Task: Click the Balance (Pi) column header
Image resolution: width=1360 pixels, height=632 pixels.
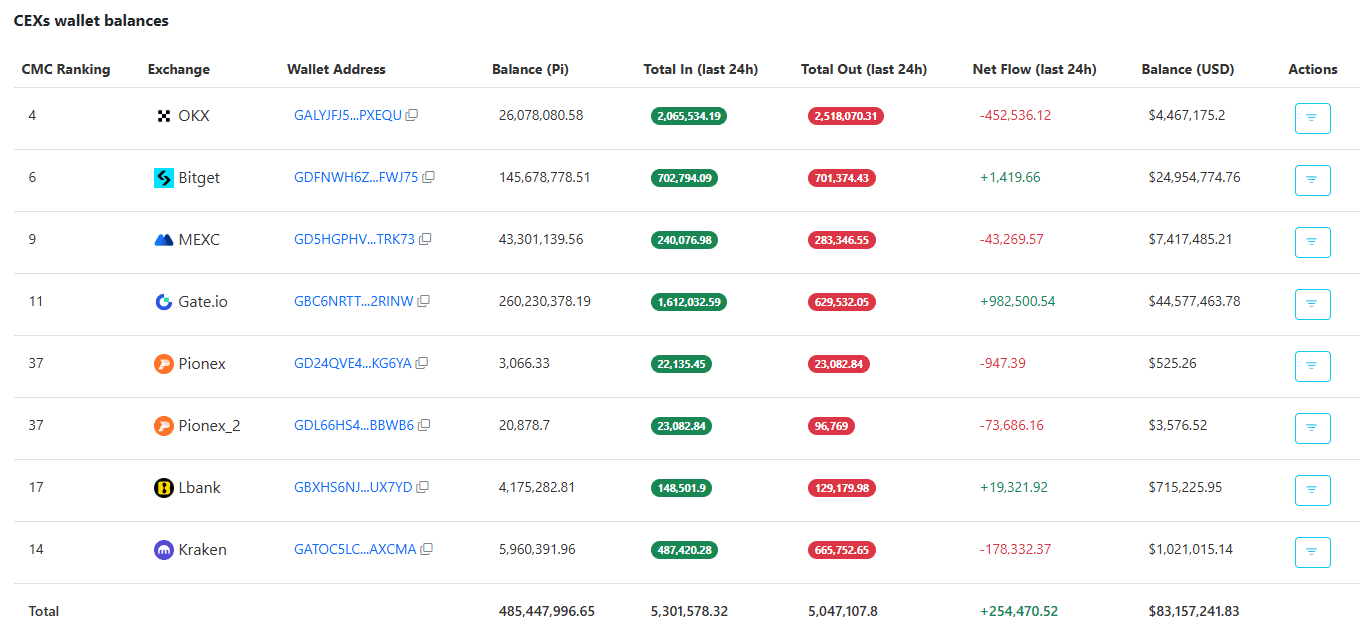Action: 530,69
